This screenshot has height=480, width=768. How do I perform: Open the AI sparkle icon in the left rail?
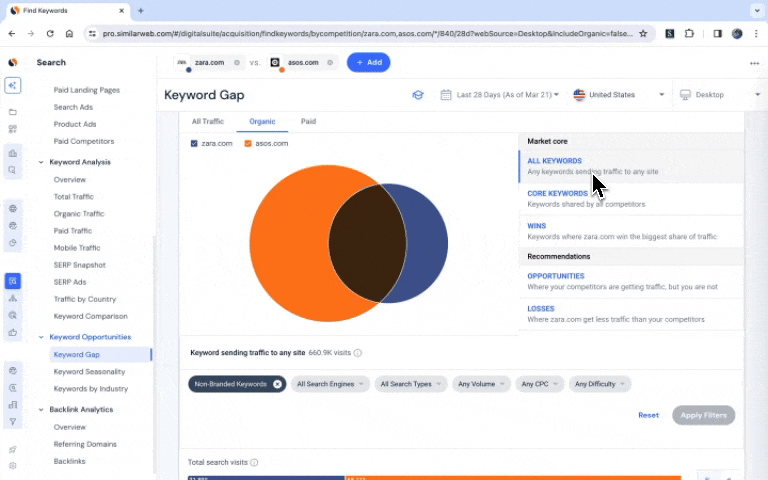(13, 85)
